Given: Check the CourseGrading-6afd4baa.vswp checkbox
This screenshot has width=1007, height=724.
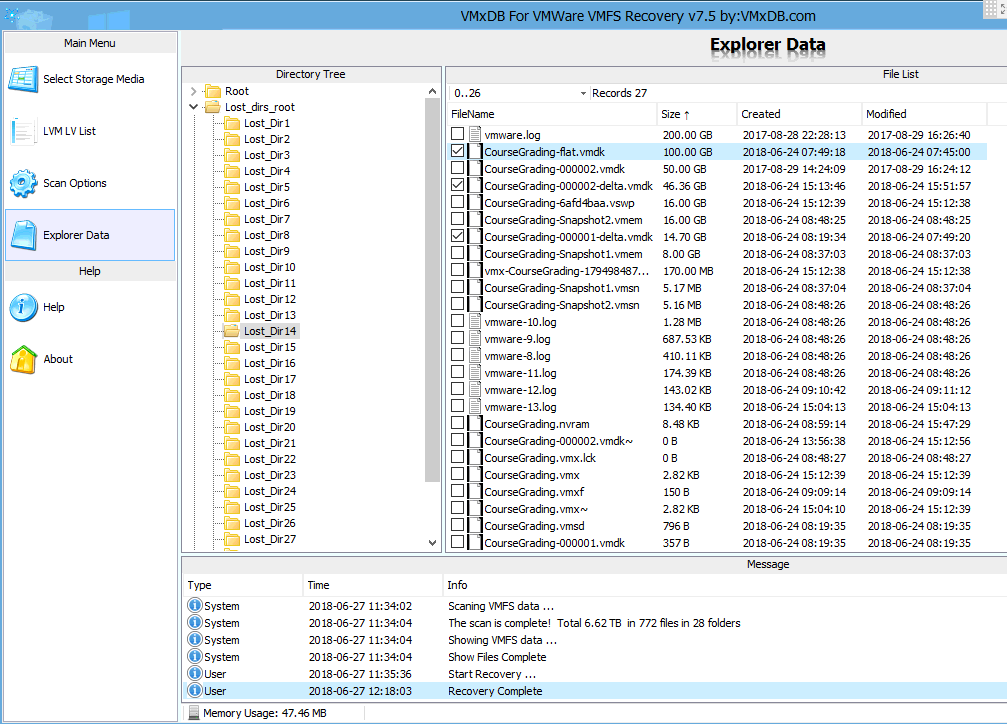Looking at the screenshot, I should tap(457, 202).
